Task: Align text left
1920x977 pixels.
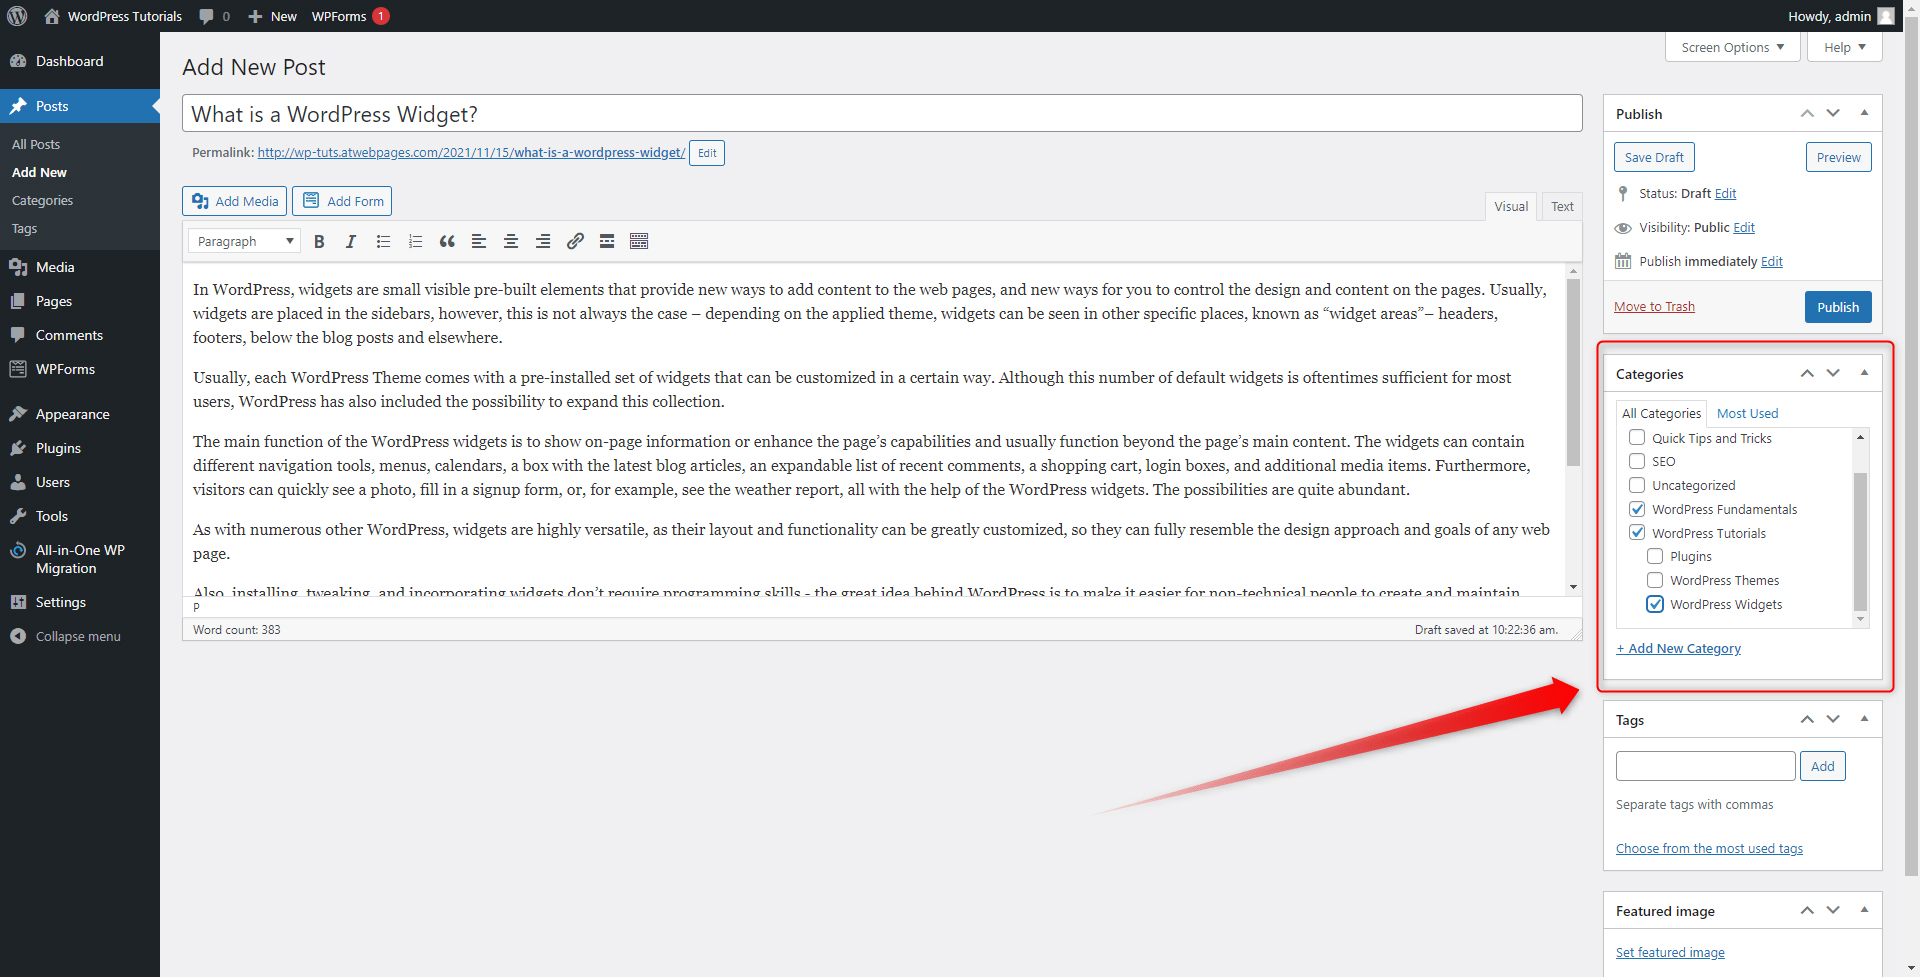Action: (479, 241)
